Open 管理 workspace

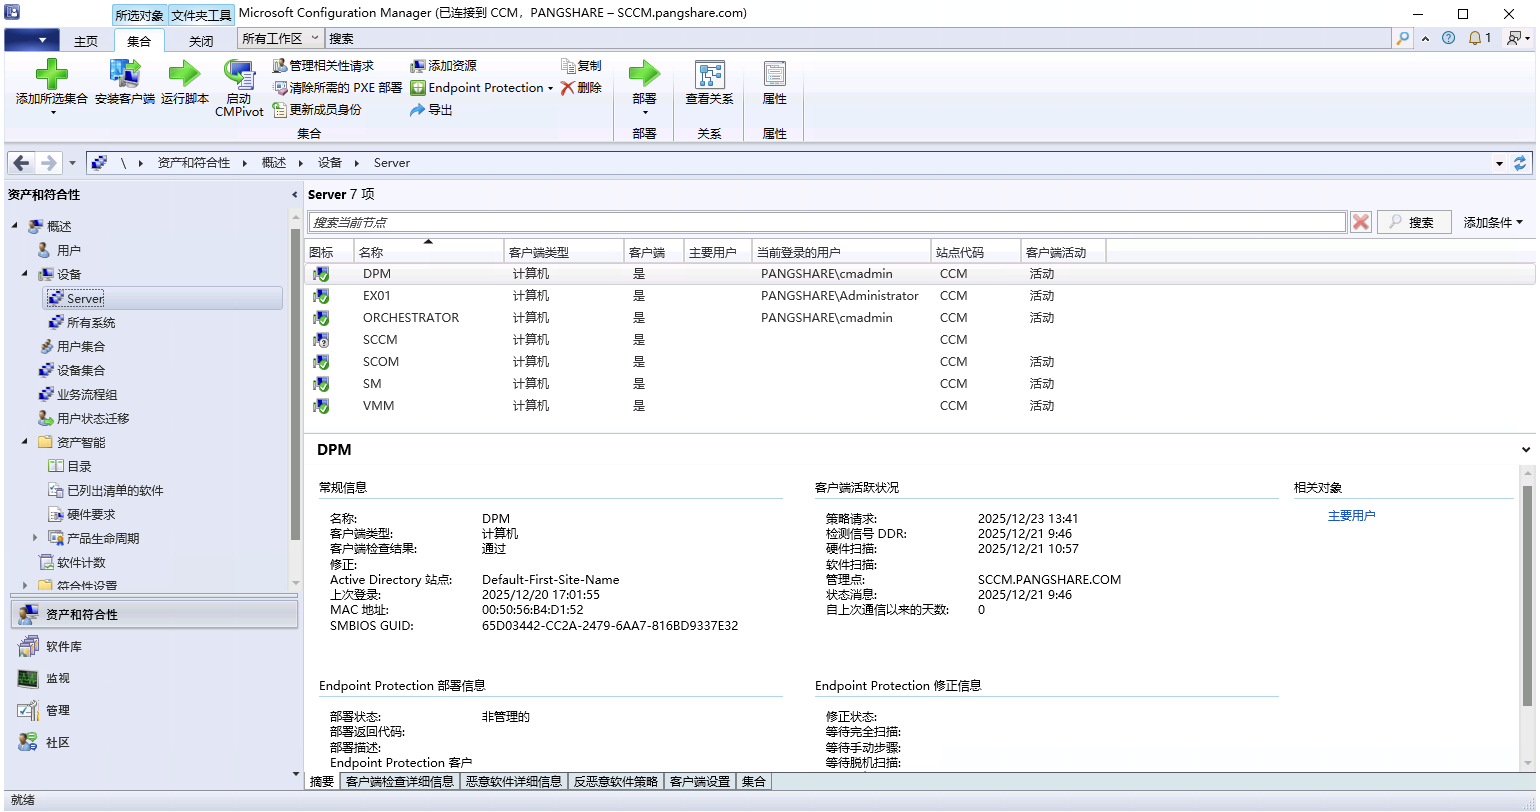coord(154,710)
